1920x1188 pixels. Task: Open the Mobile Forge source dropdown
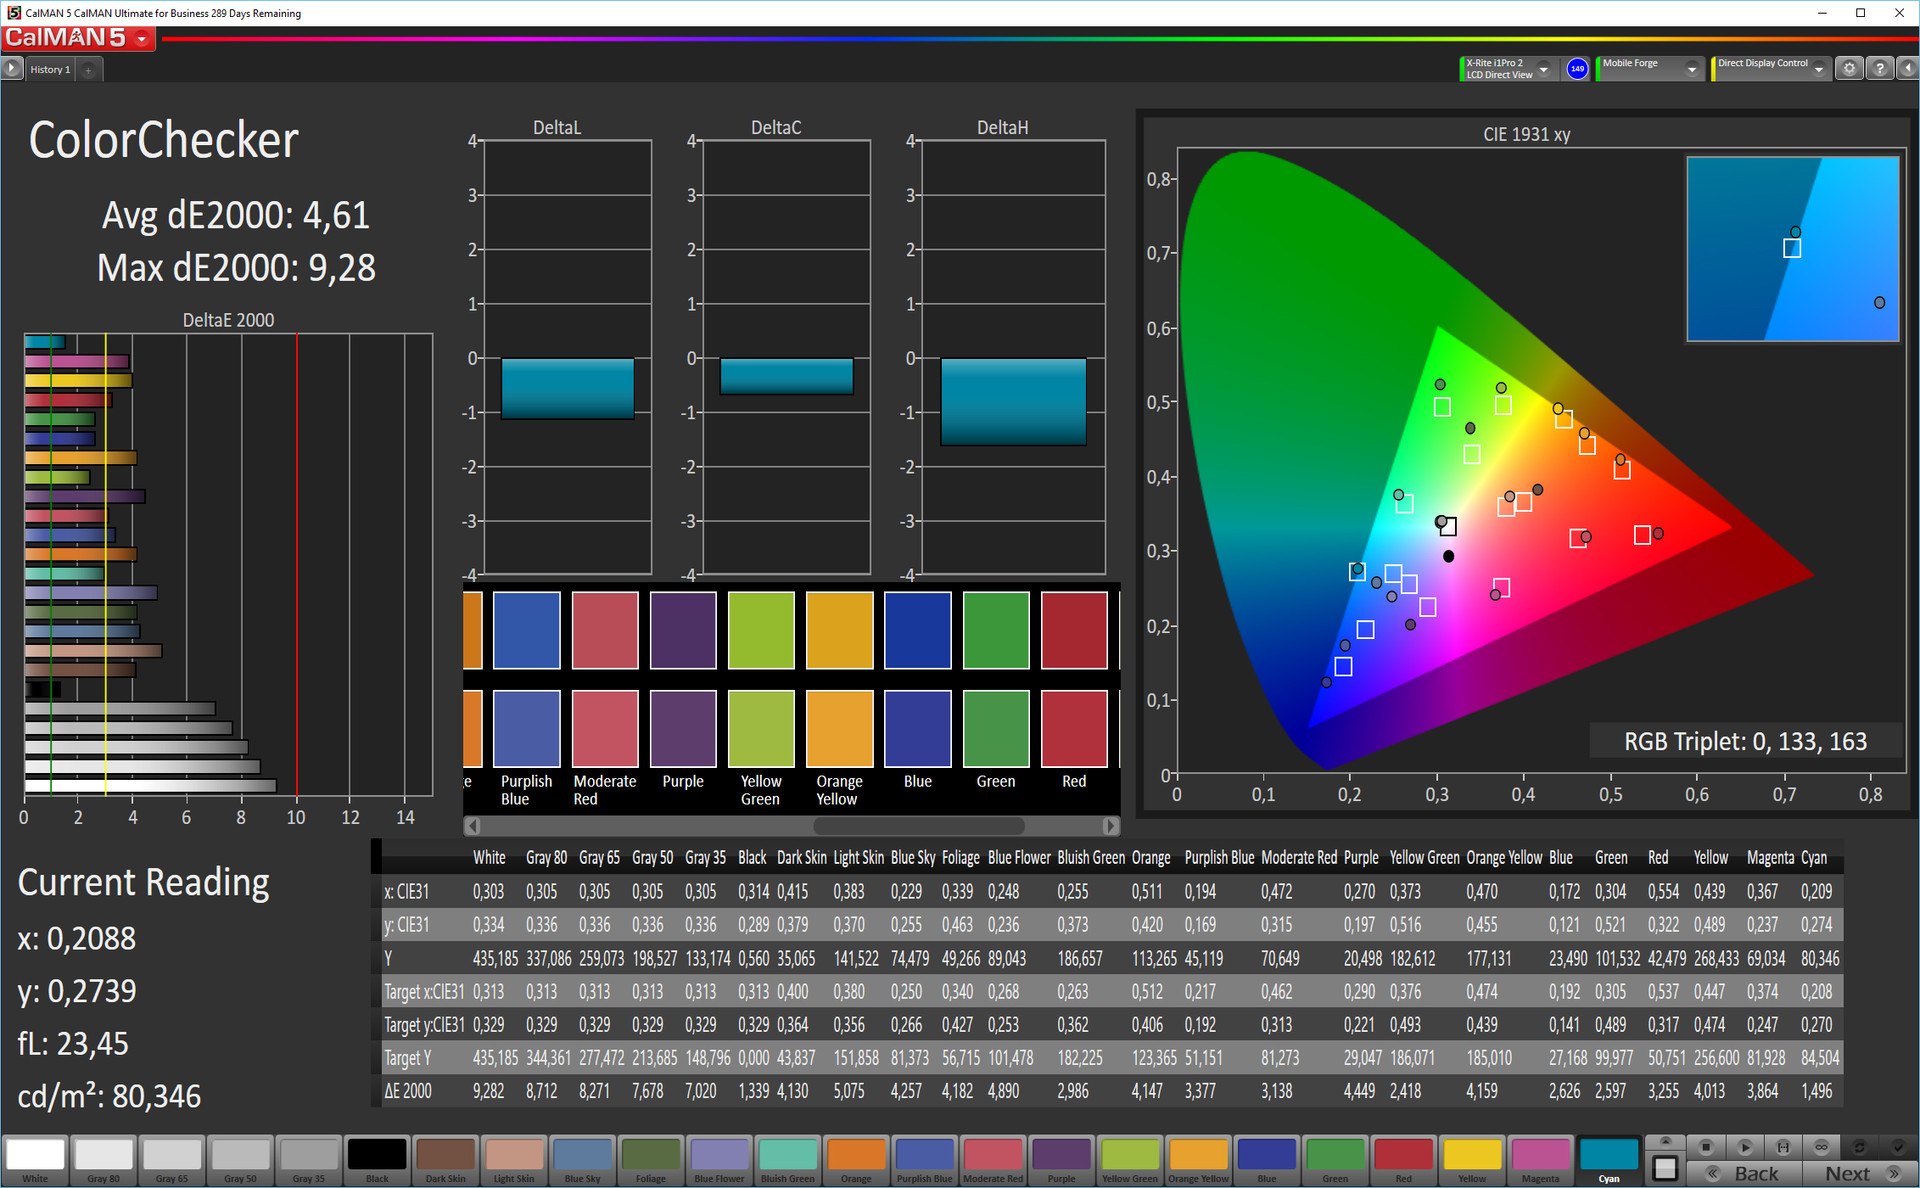tap(1692, 69)
